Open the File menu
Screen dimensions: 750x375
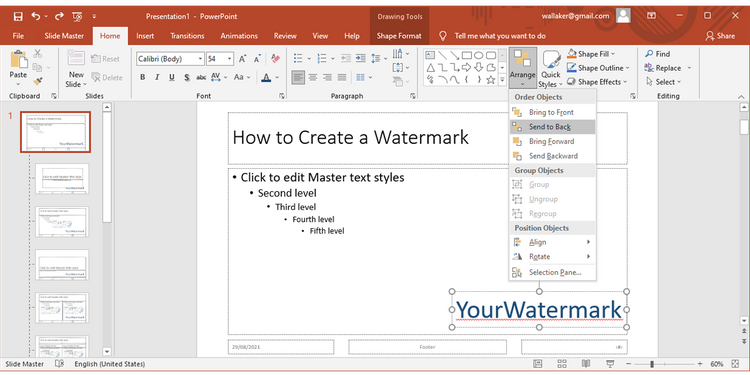(x=18, y=36)
